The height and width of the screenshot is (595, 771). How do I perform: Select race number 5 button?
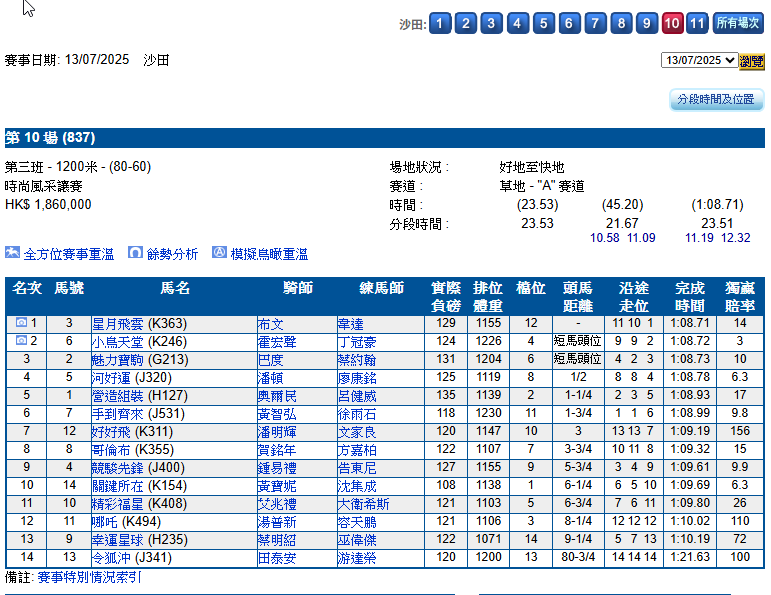click(543, 23)
